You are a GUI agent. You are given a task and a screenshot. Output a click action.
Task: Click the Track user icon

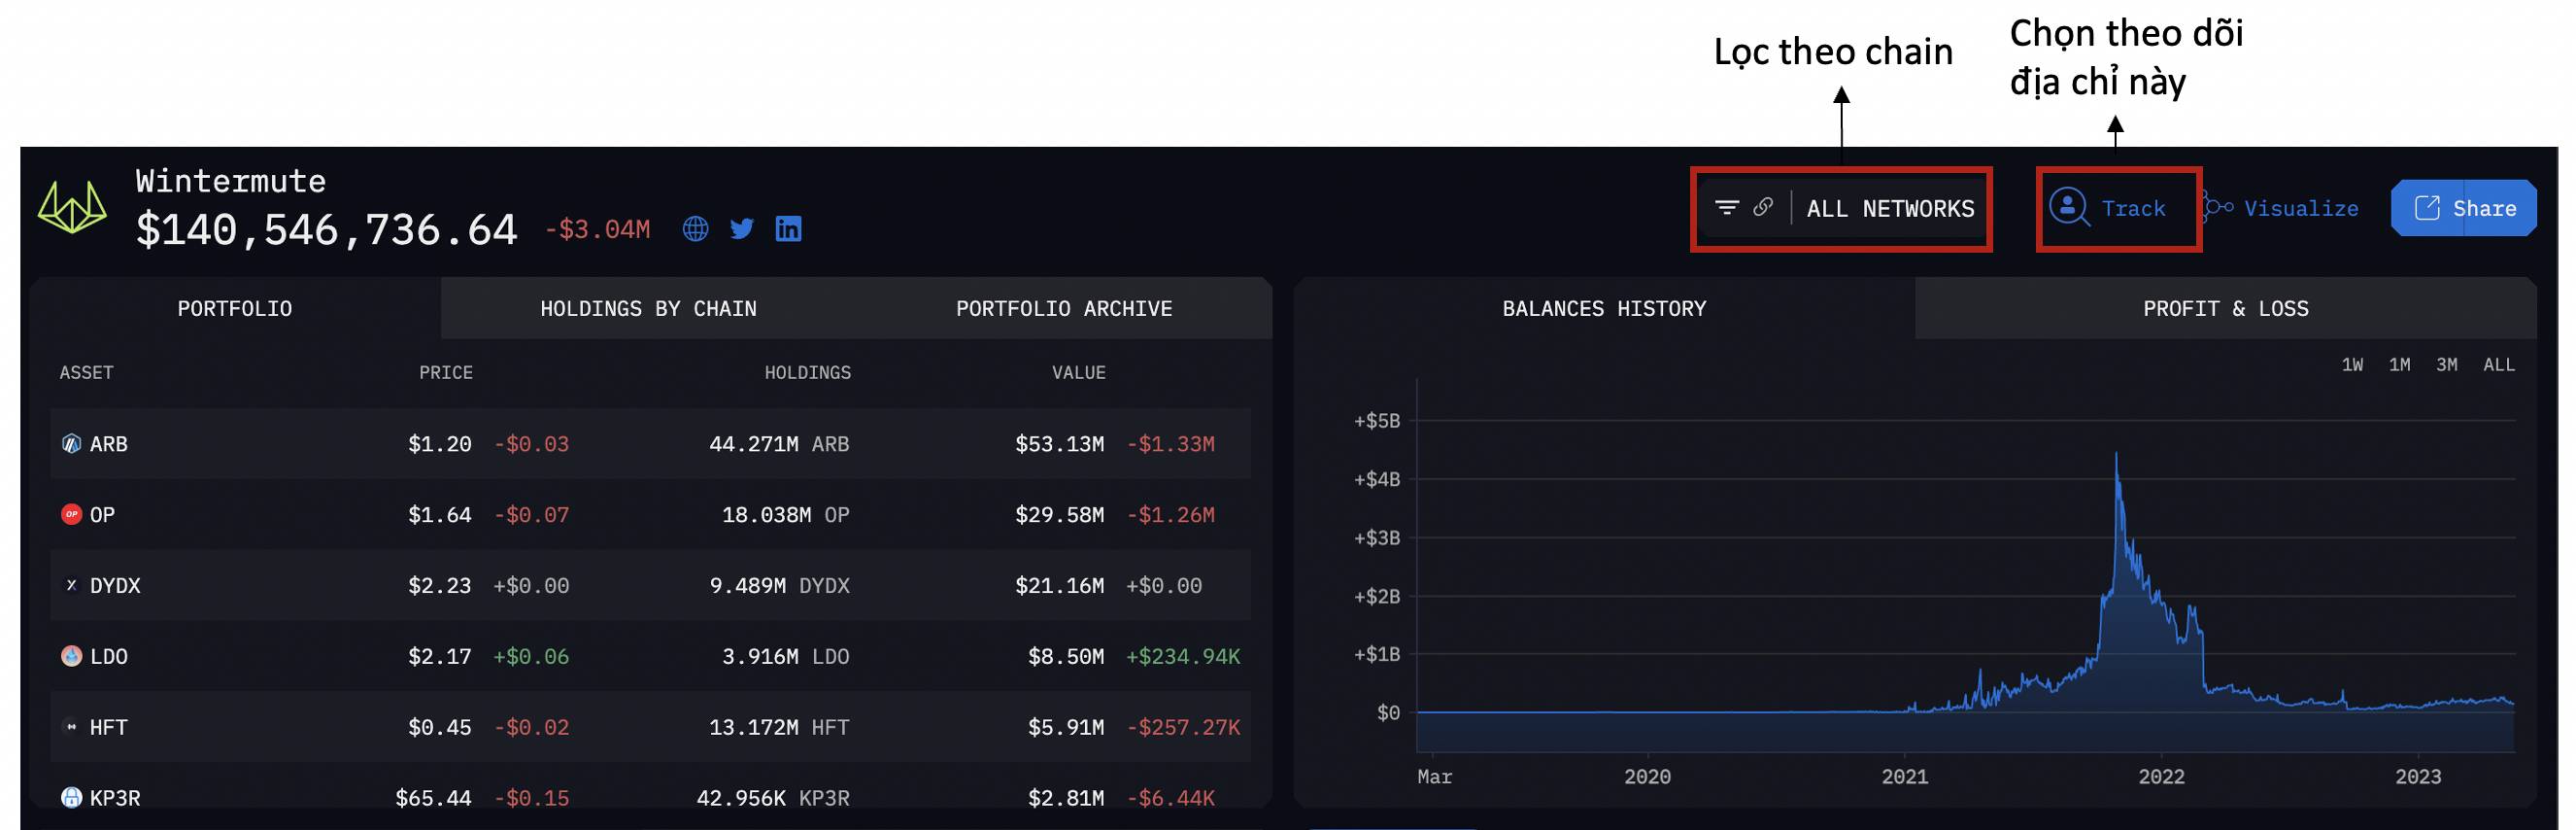point(2068,207)
